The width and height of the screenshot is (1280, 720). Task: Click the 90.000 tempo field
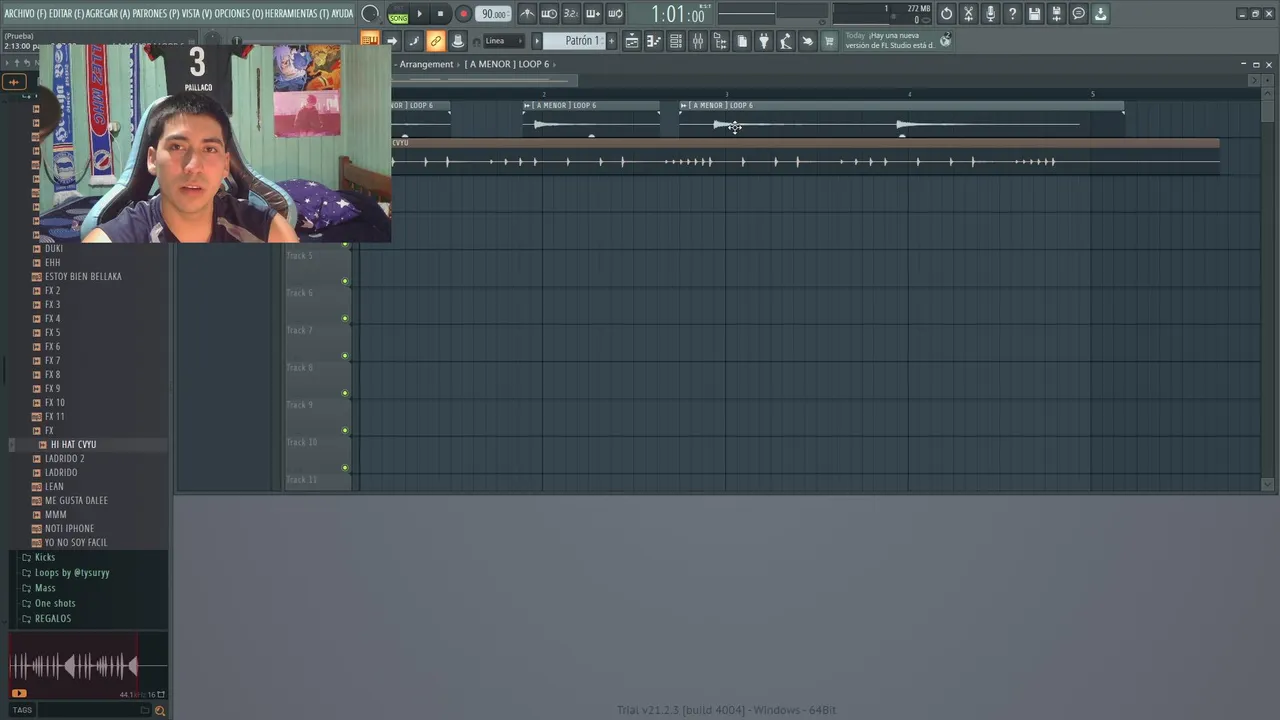pos(493,14)
